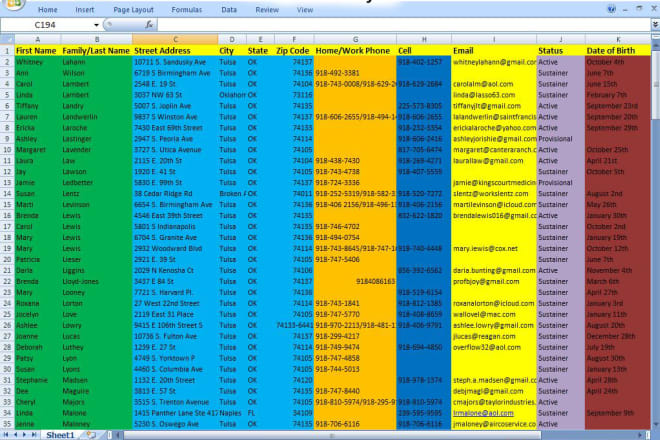Select the 'Street Address' header cell

tap(175, 51)
